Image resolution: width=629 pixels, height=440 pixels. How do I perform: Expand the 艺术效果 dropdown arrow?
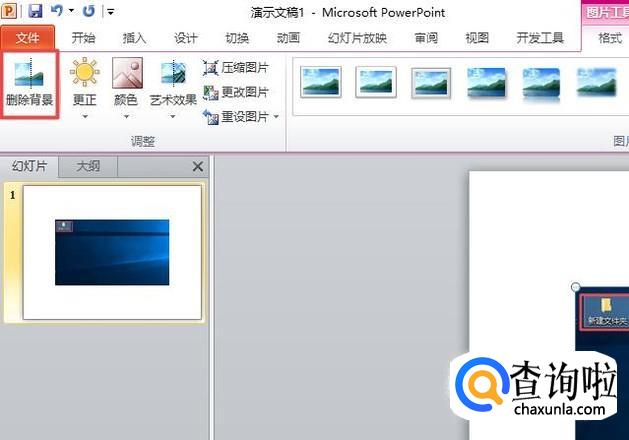coord(173,117)
